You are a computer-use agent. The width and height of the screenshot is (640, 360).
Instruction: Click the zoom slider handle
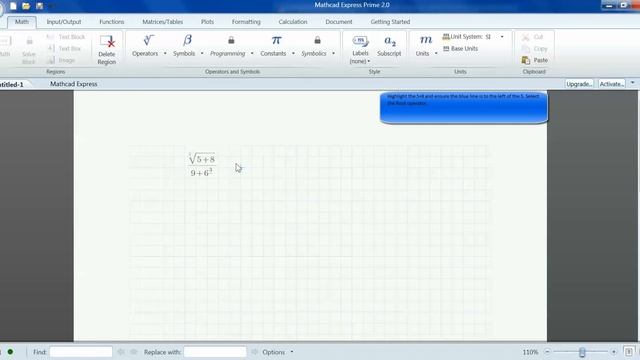click(582, 352)
